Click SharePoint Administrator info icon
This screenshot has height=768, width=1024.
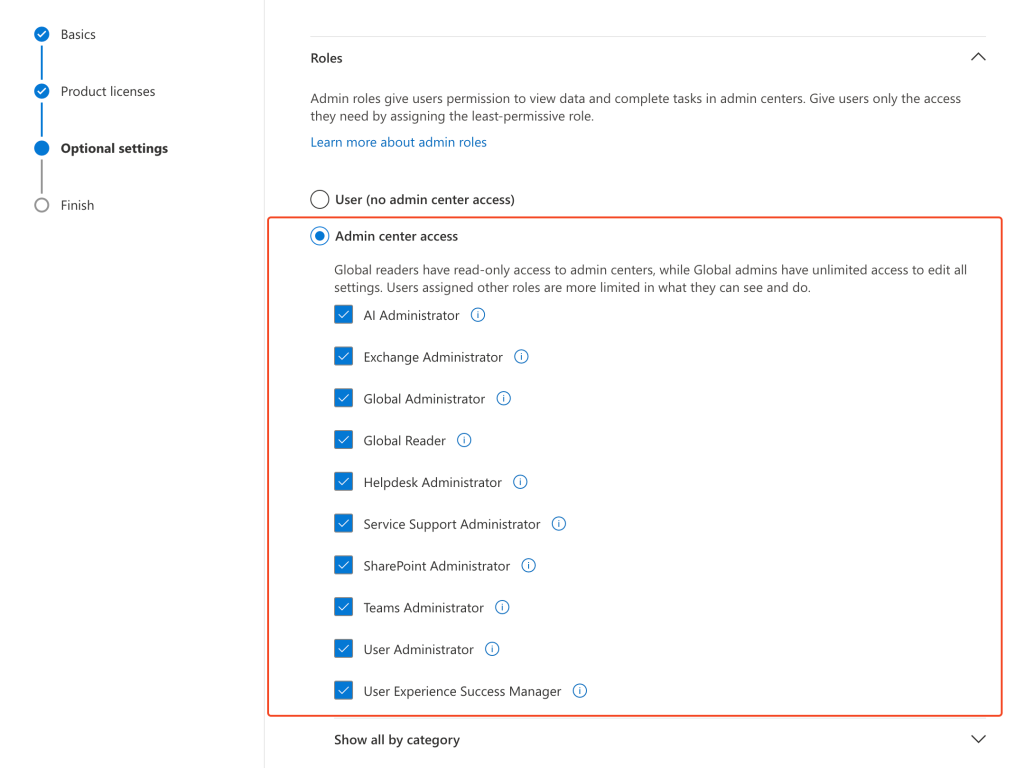[x=529, y=566]
